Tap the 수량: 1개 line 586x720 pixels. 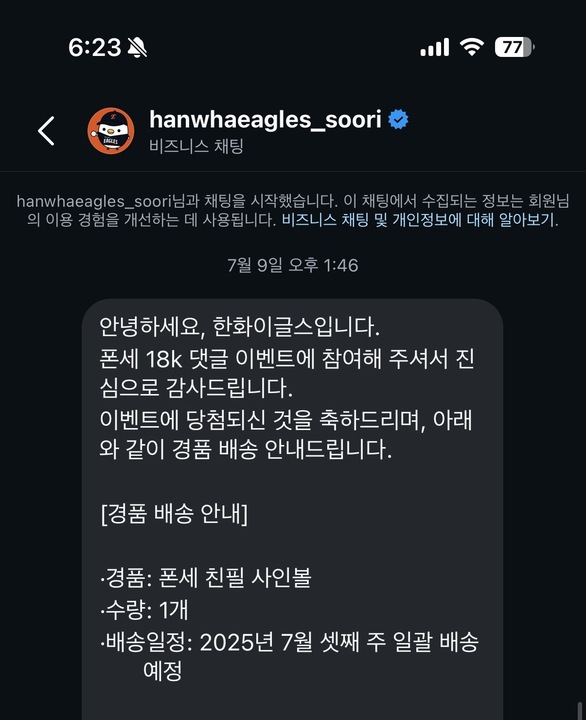click(x=144, y=610)
